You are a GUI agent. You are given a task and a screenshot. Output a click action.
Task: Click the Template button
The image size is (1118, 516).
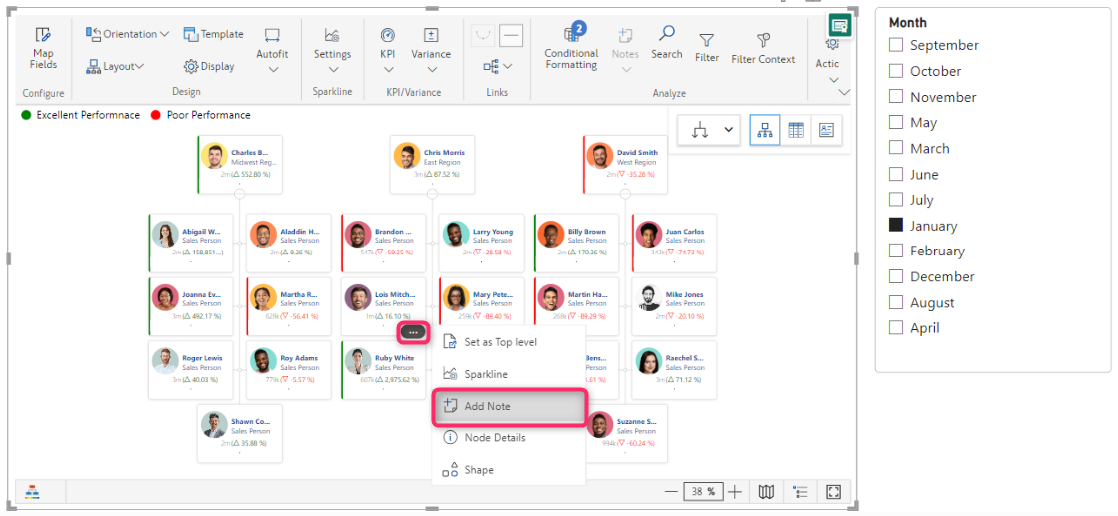point(213,34)
